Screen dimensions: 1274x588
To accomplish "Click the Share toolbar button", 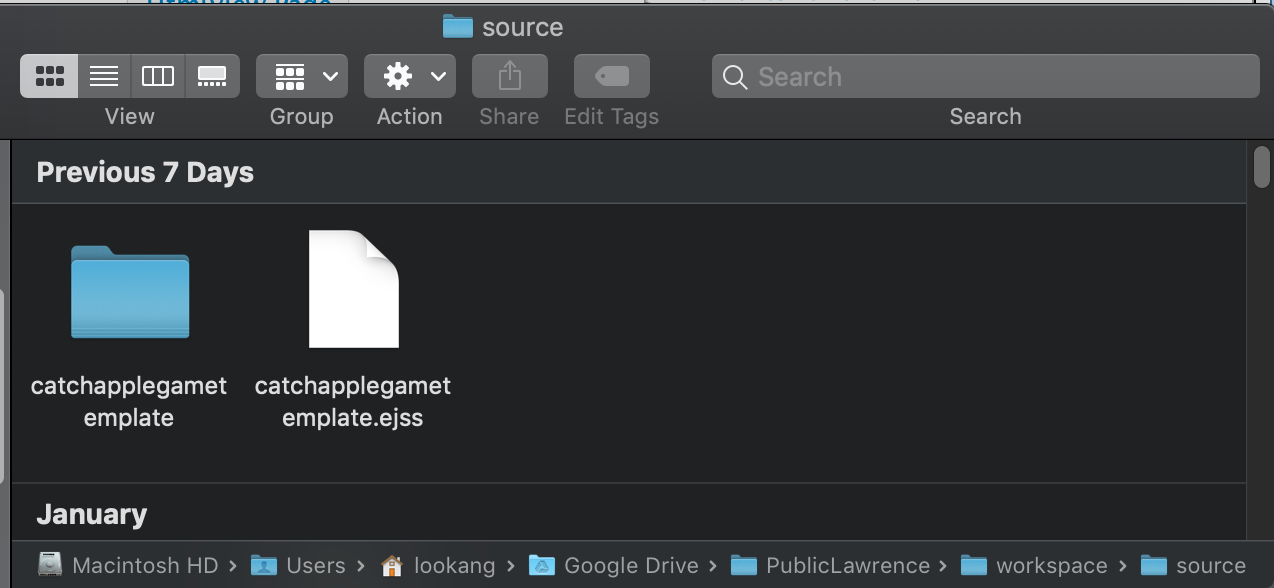I will click(x=509, y=76).
